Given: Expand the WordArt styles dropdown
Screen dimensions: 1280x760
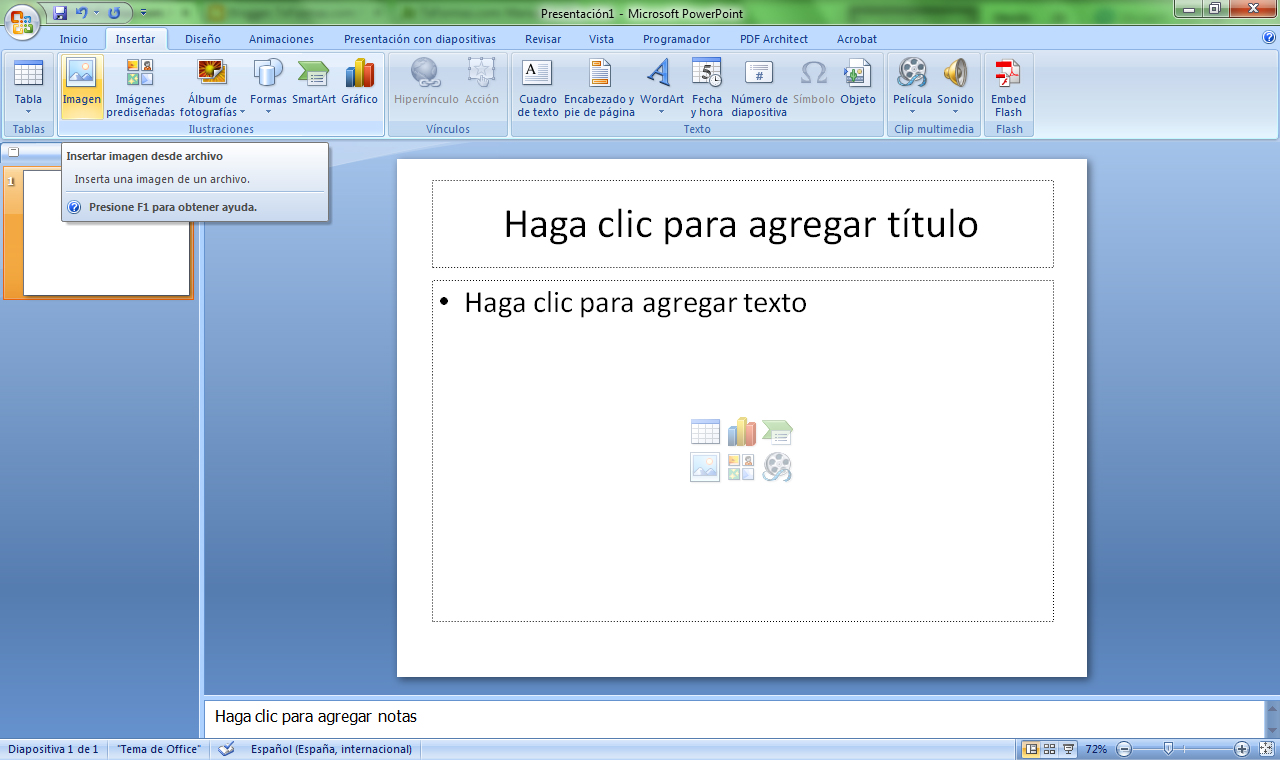Looking at the screenshot, I should coord(661,111).
